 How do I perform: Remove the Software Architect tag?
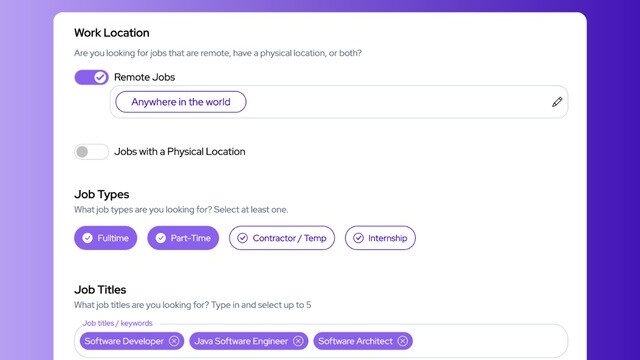pyautogui.click(x=403, y=341)
